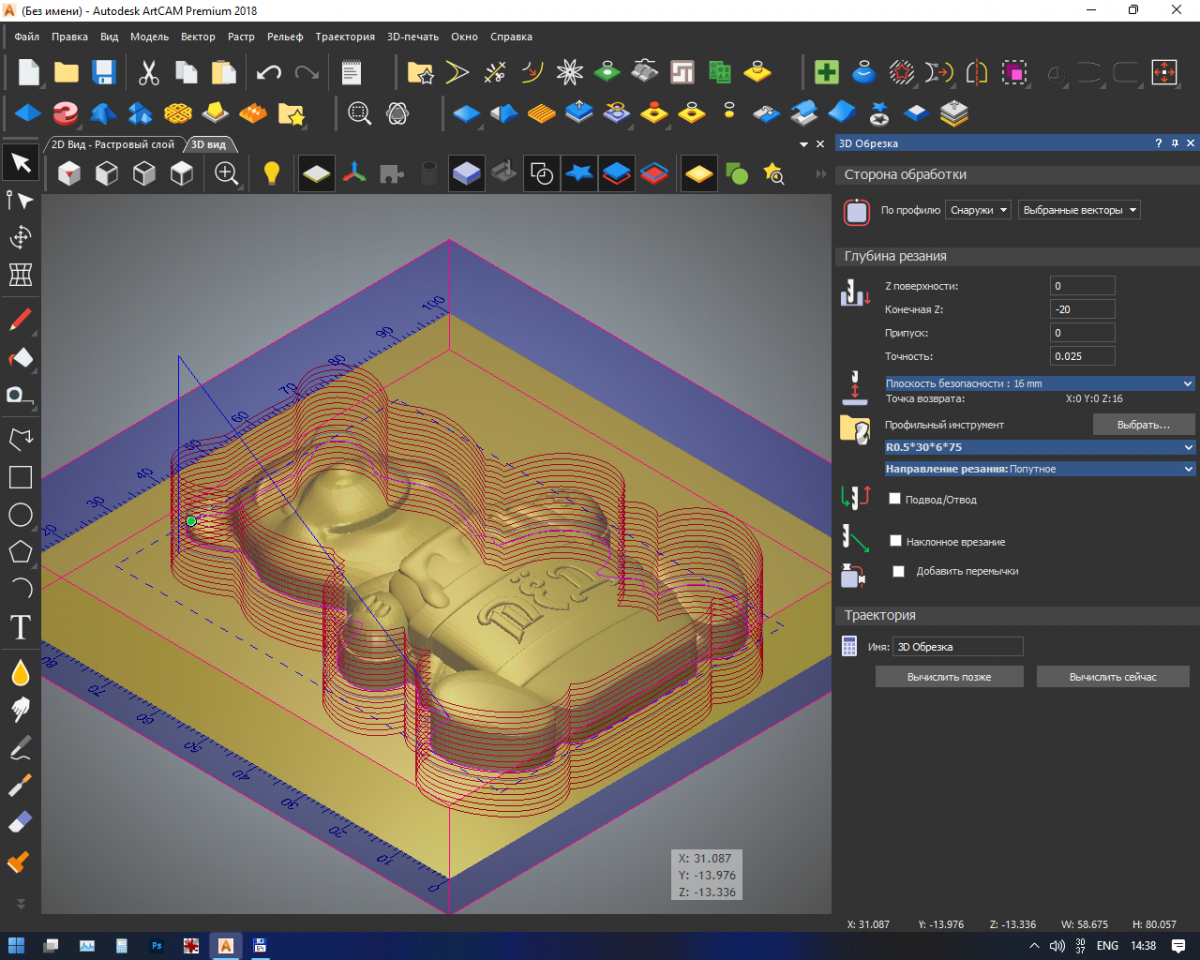
Task: Click the Конечная Z input field
Action: coord(1083,309)
